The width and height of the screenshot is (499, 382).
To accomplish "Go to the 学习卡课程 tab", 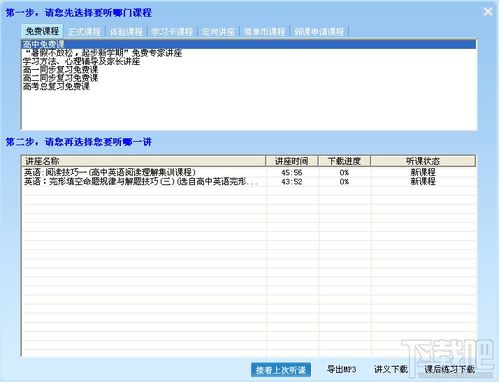I will (172, 32).
